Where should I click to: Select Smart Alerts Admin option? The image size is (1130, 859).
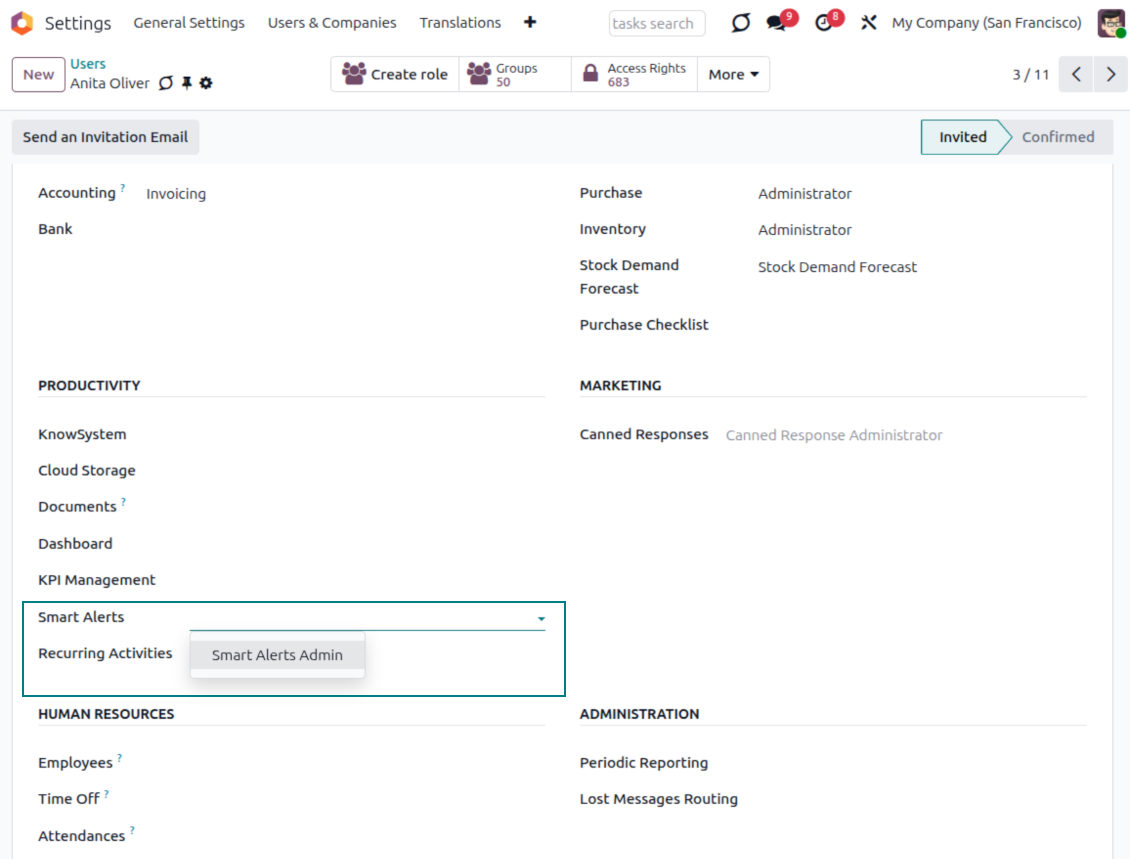click(277, 655)
